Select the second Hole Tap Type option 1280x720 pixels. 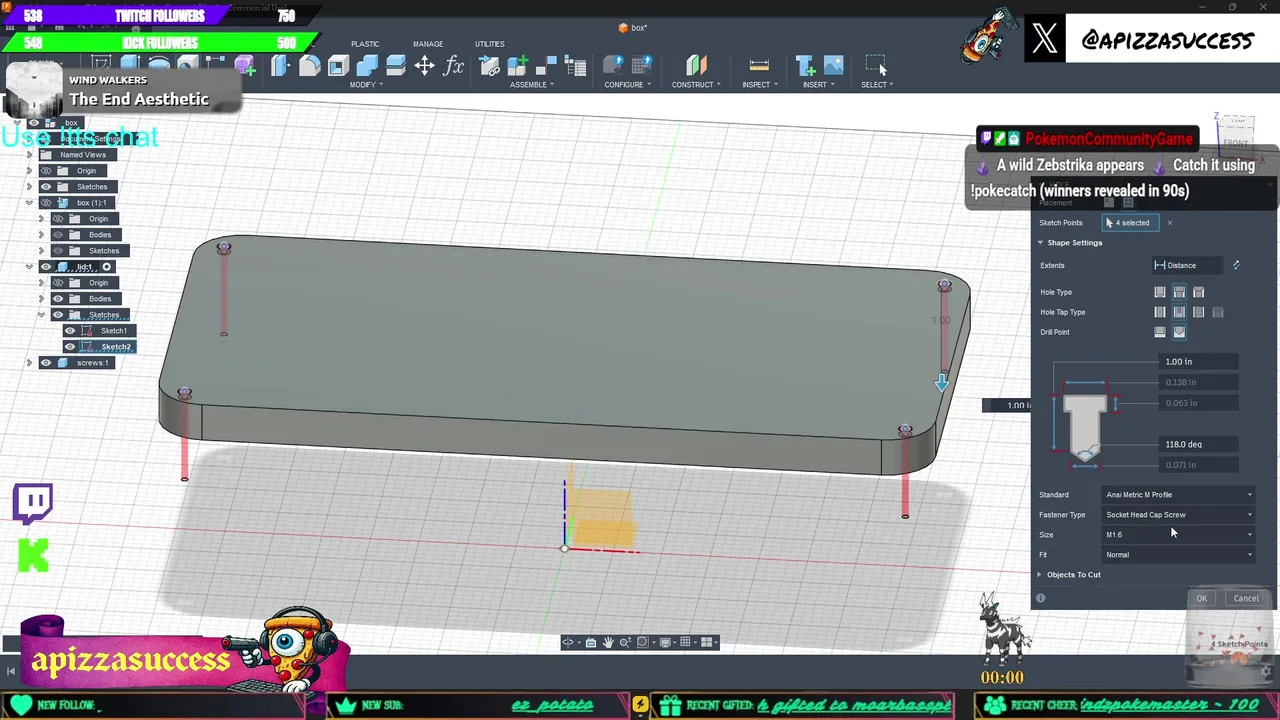coord(1179,312)
